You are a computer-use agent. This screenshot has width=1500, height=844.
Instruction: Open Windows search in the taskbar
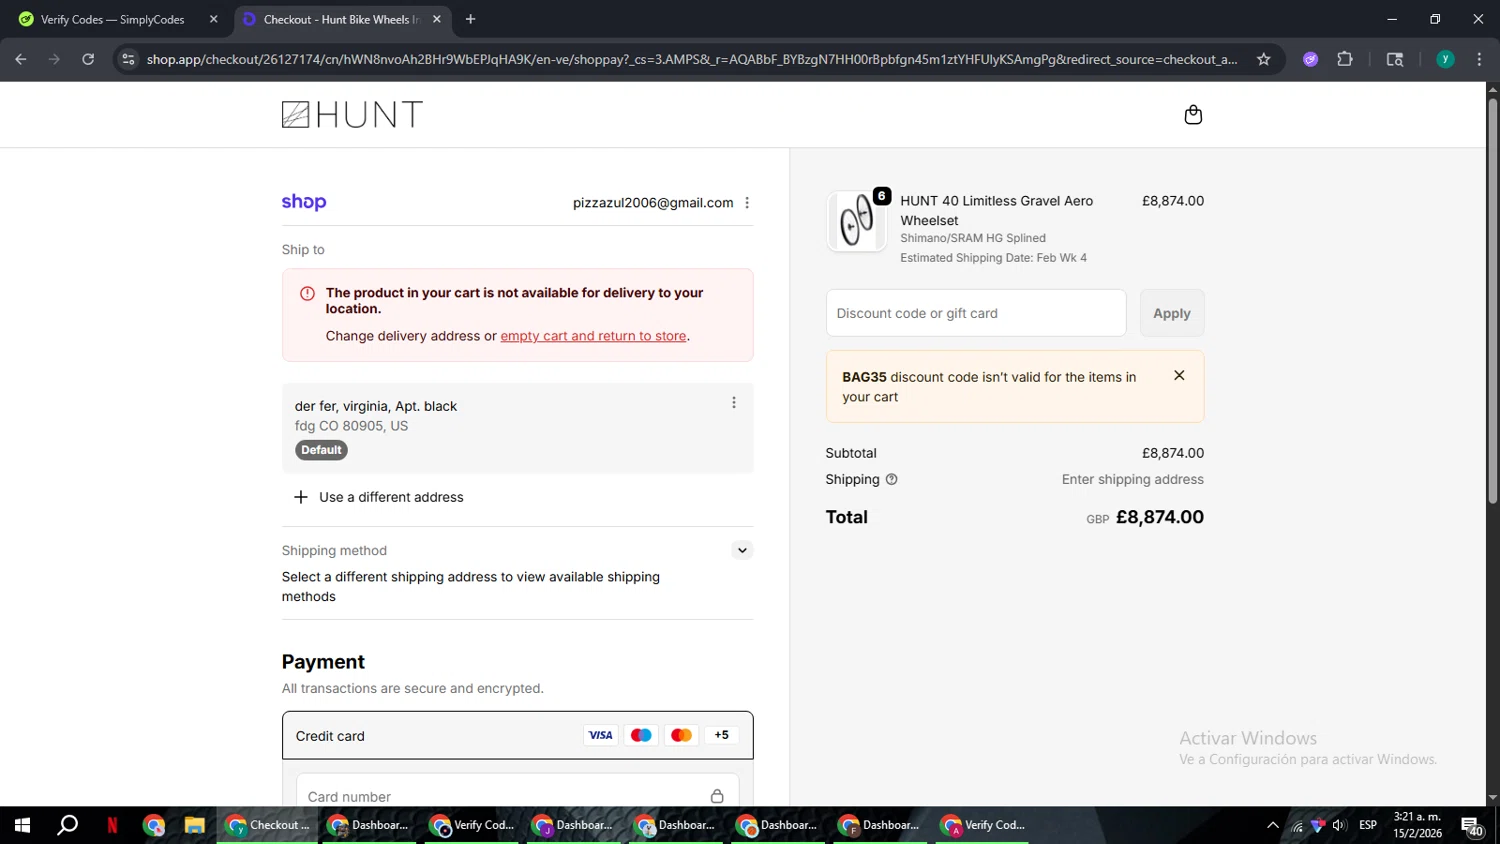coord(67,825)
